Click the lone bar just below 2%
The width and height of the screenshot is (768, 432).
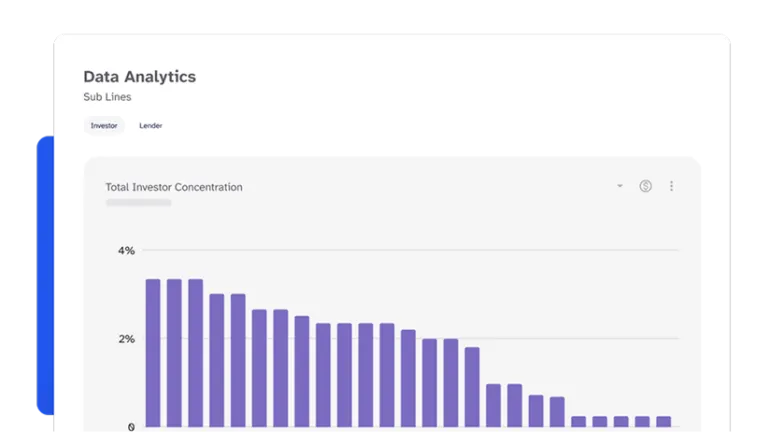point(472,387)
